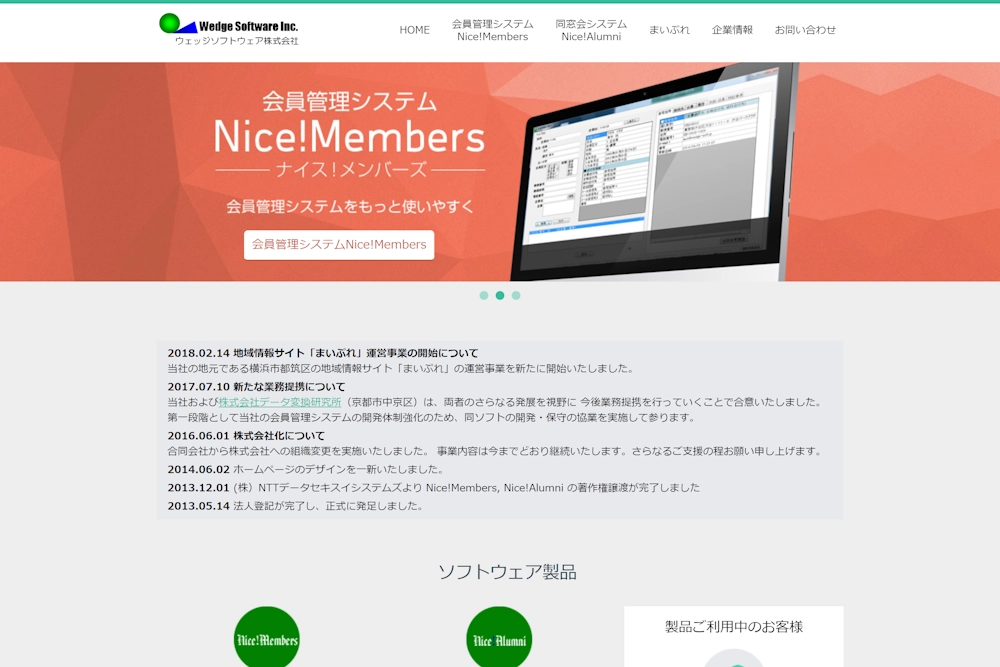Go to HOME in the navigation
This screenshot has height=667, width=1000.
click(x=414, y=30)
